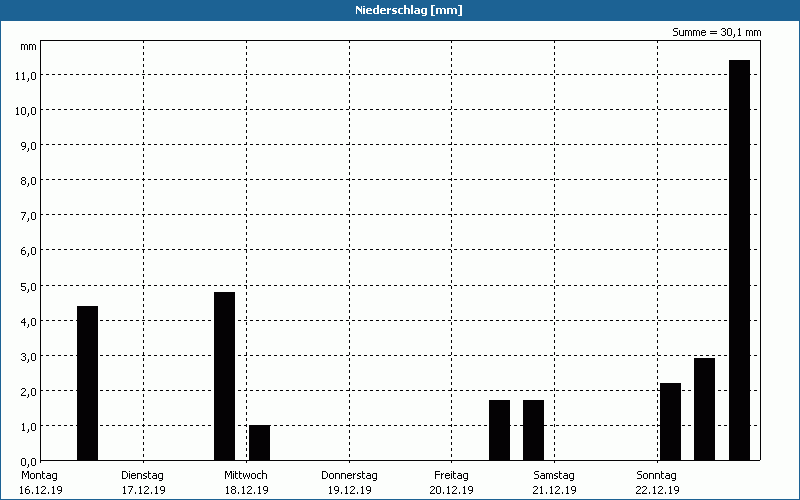Click the '5,0' y-axis value
The image size is (800, 500).
(x=28, y=286)
